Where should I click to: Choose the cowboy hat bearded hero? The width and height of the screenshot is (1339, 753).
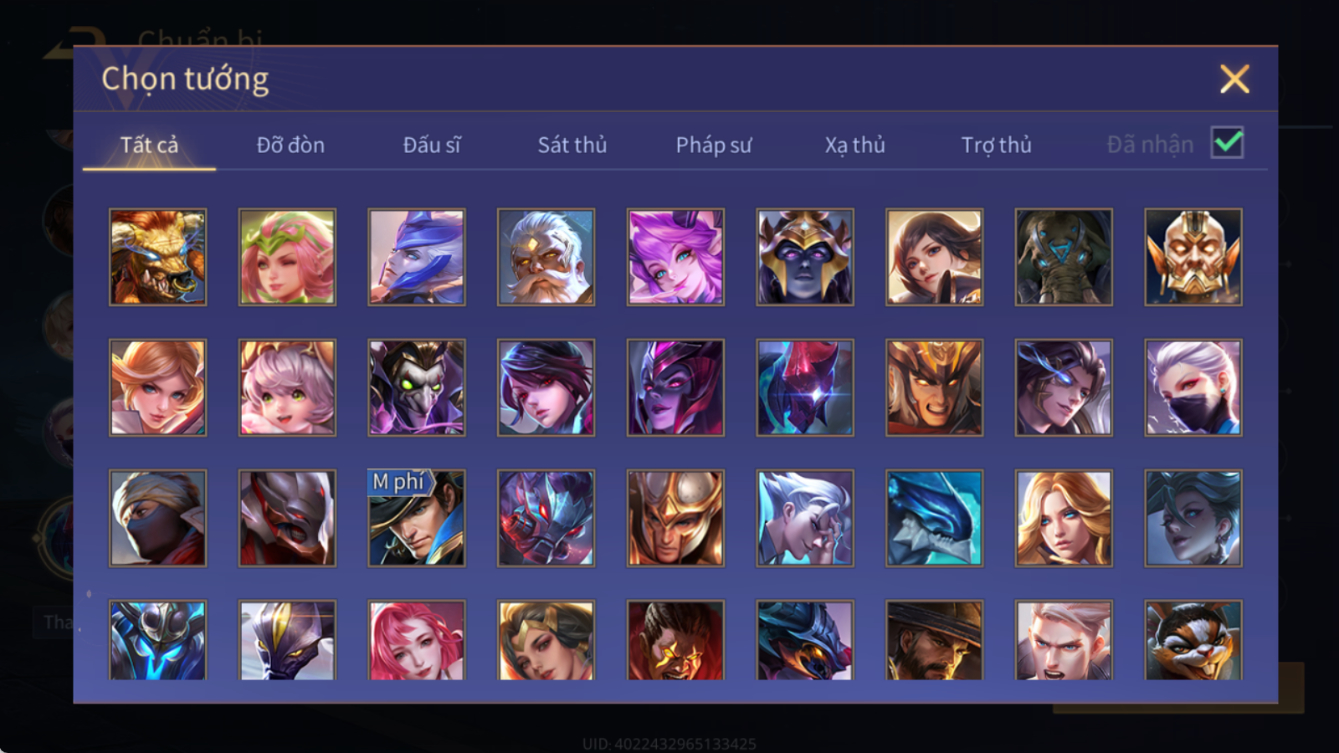tap(934, 640)
